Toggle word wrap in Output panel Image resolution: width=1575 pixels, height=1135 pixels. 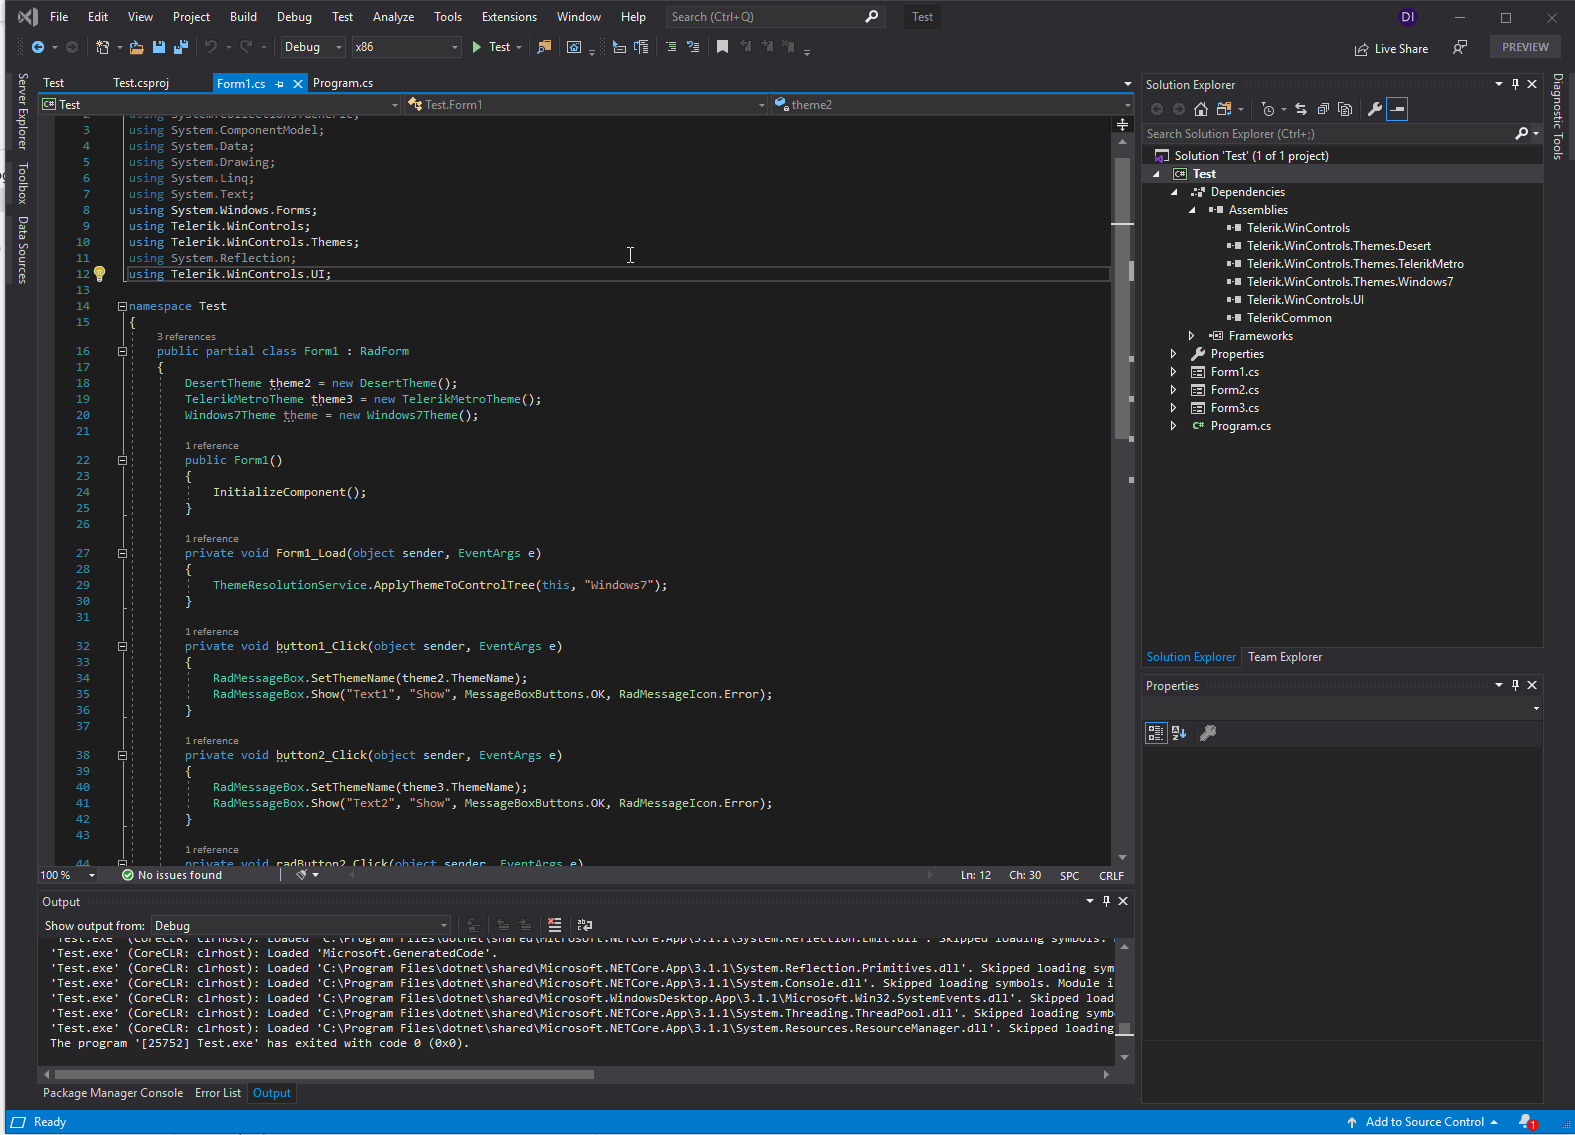[585, 925]
